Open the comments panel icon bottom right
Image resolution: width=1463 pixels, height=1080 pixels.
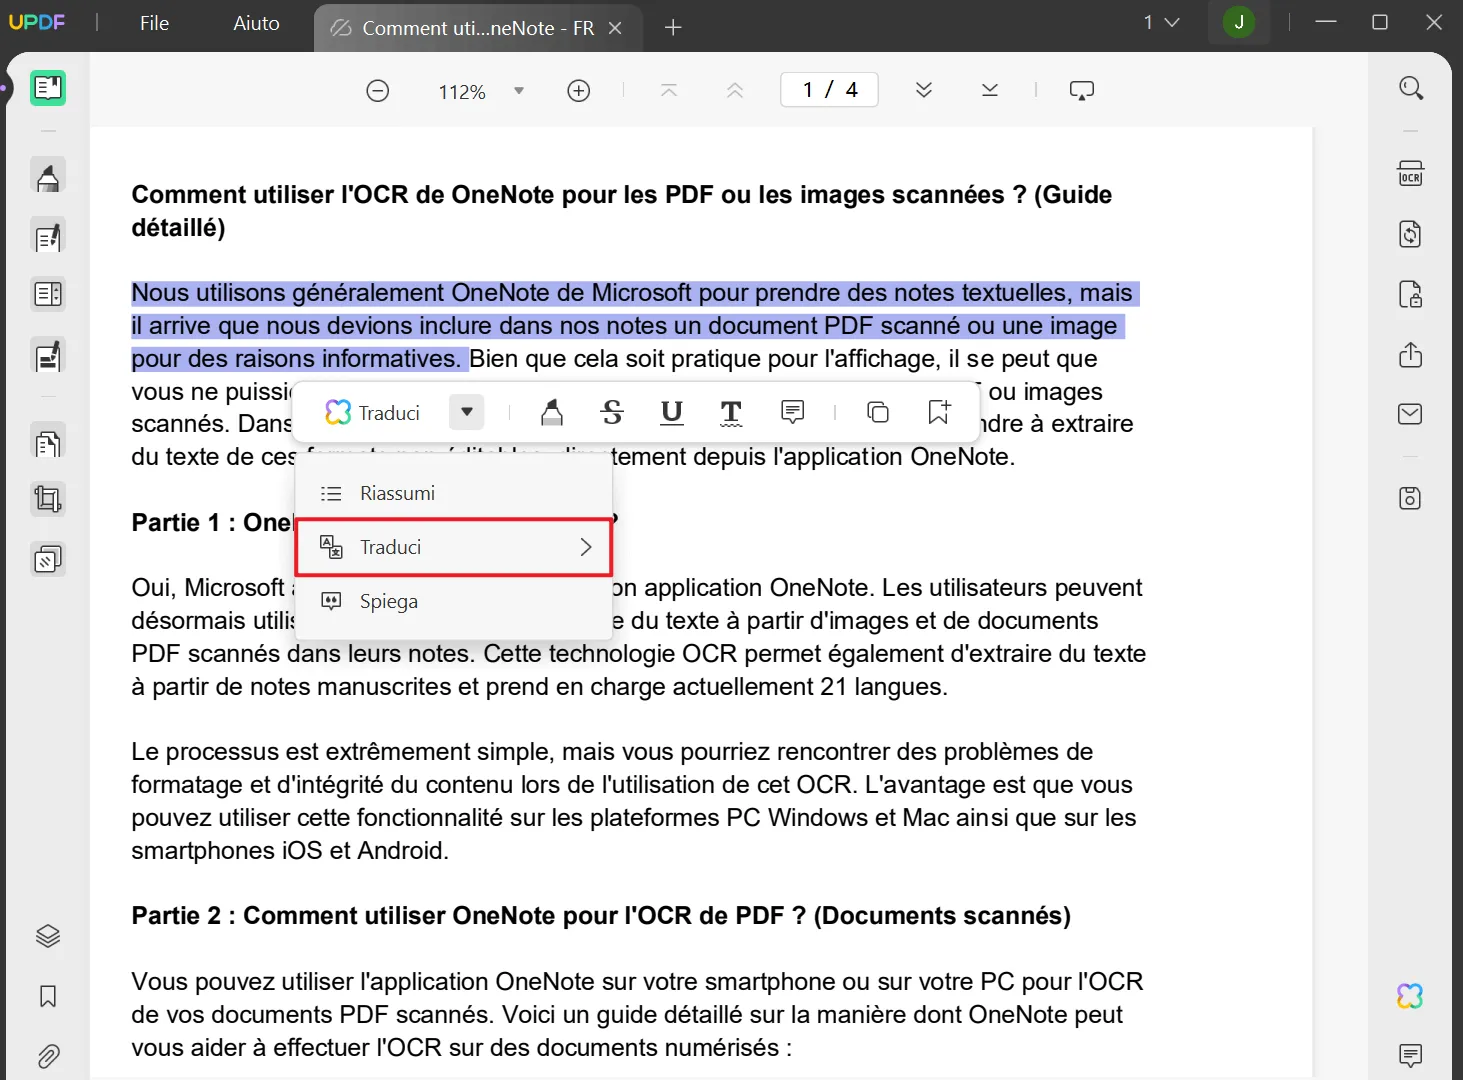pos(1410,1055)
